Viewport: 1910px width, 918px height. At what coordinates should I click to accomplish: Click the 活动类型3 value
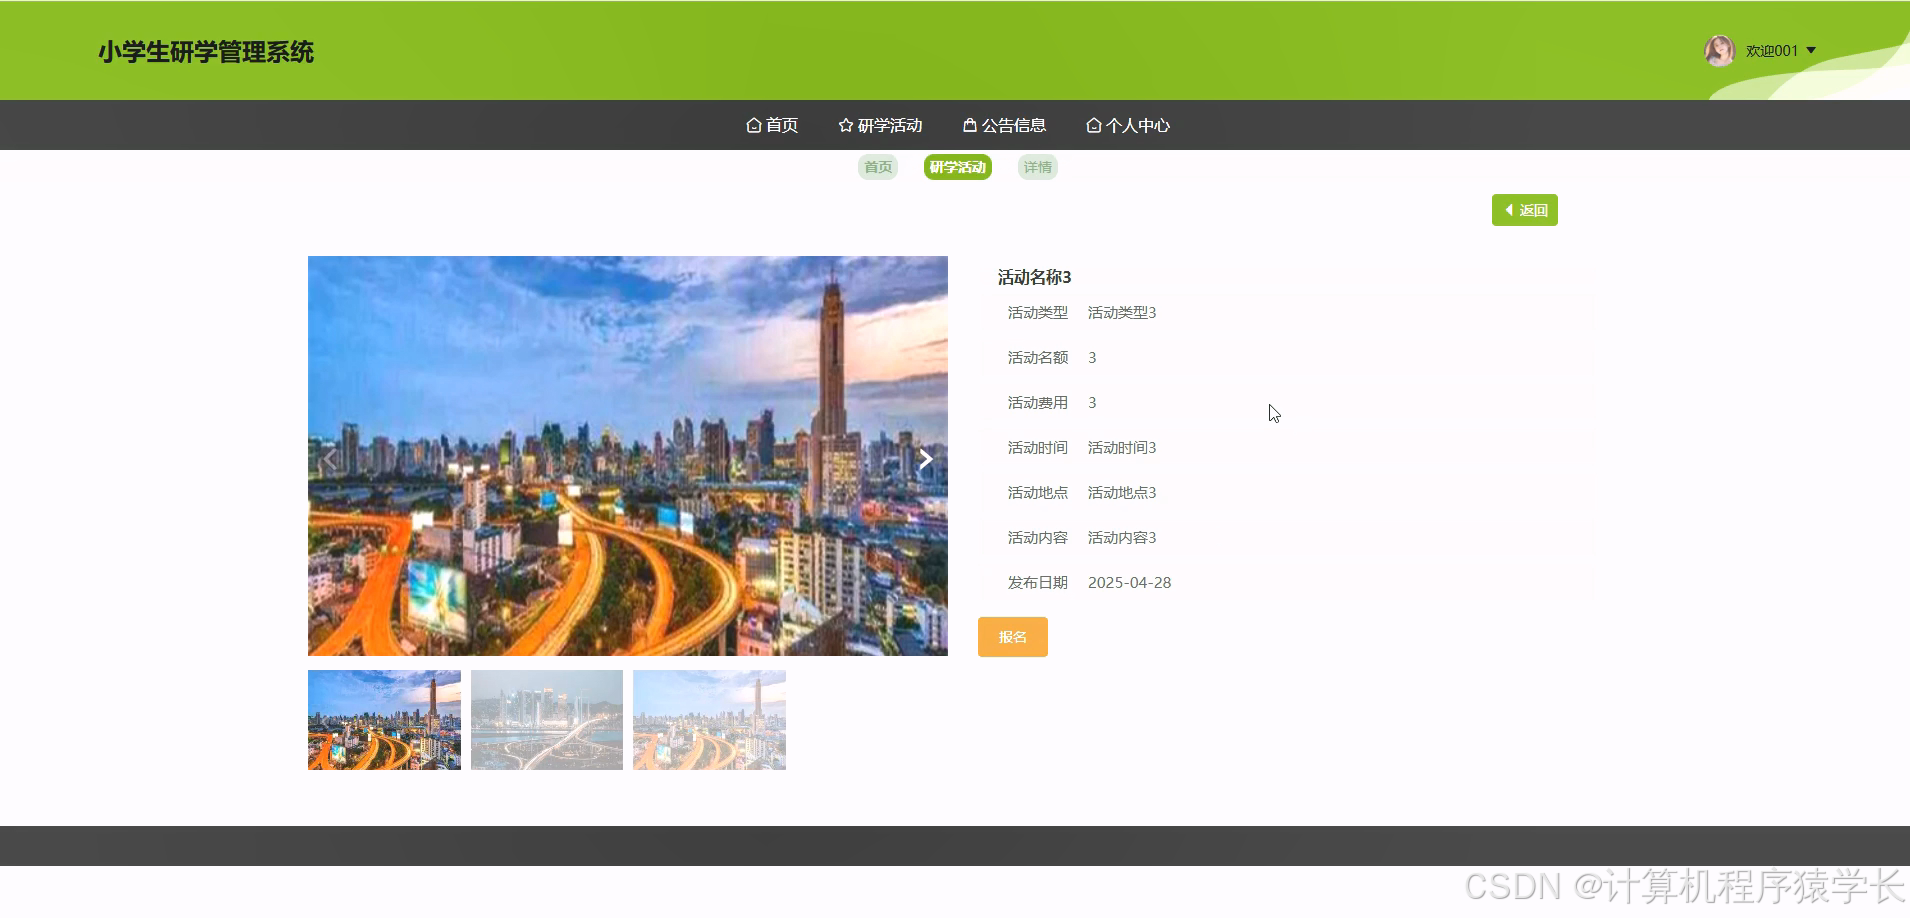(x=1122, y=313)
